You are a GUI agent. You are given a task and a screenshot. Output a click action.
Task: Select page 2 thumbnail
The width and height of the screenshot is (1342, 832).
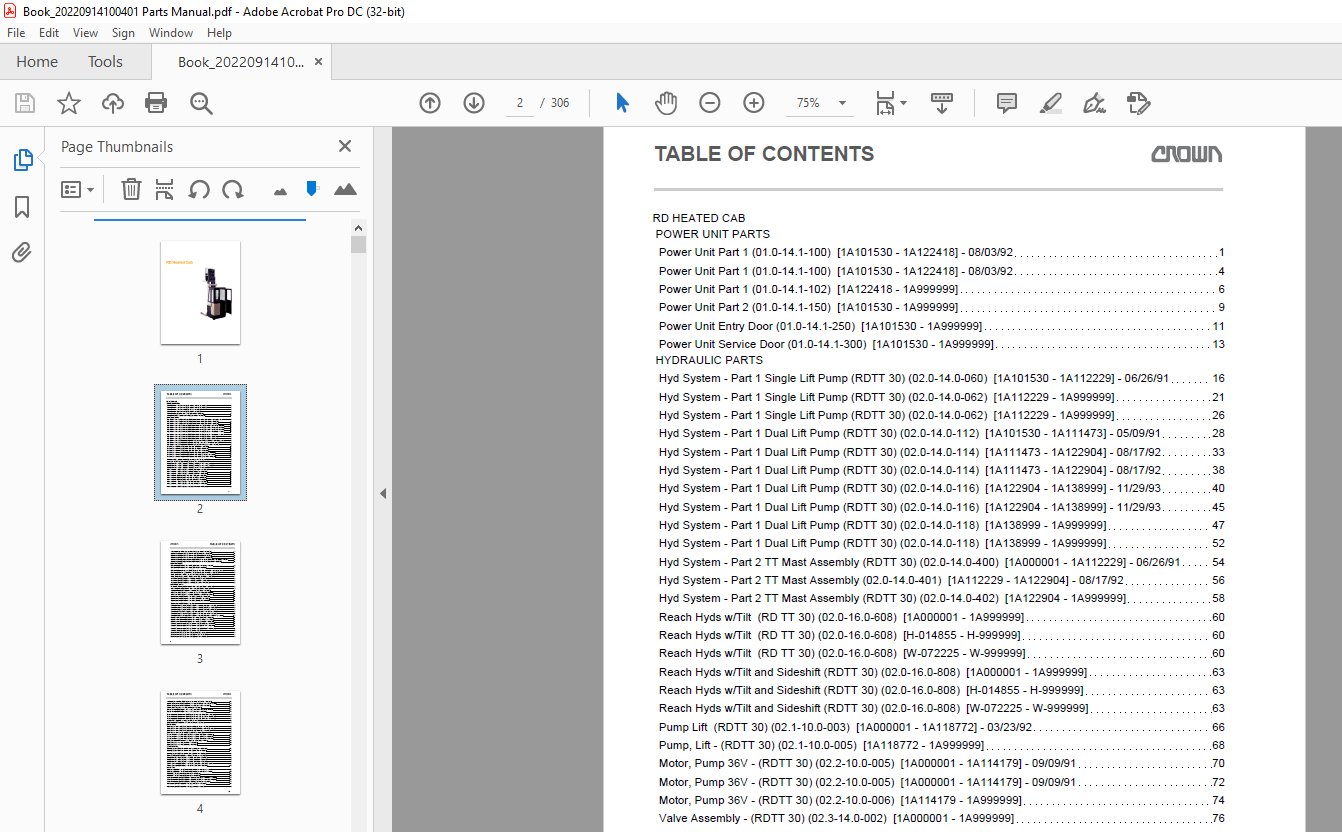[200, 442]
